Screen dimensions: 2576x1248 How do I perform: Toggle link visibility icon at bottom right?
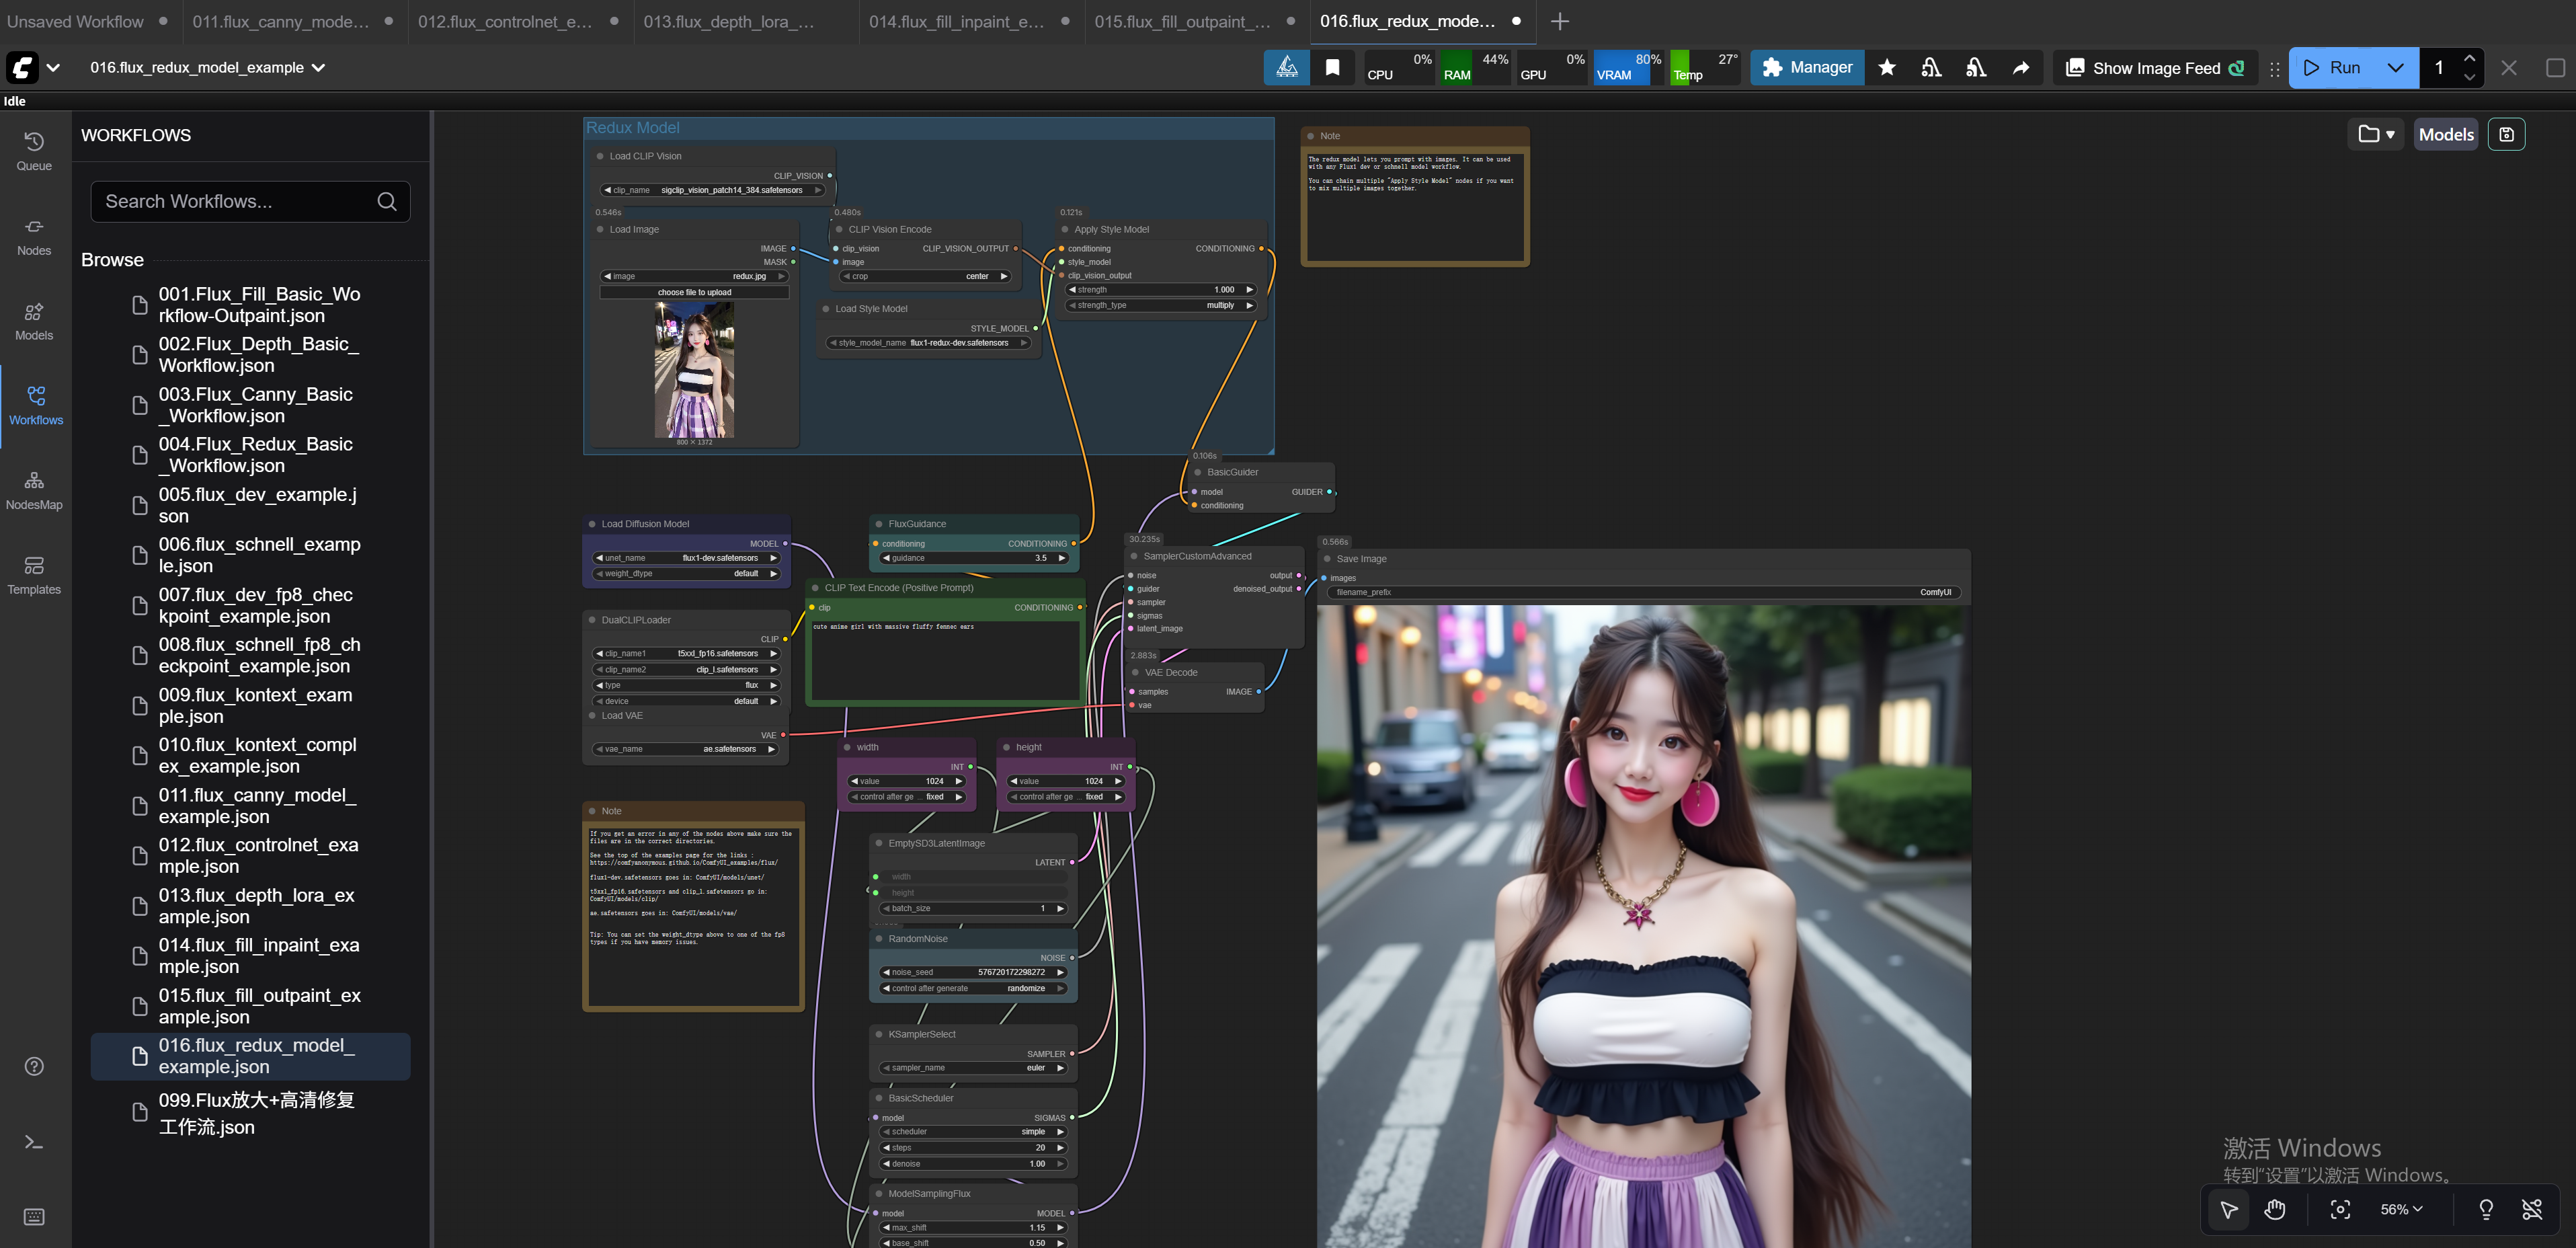2532,1209
